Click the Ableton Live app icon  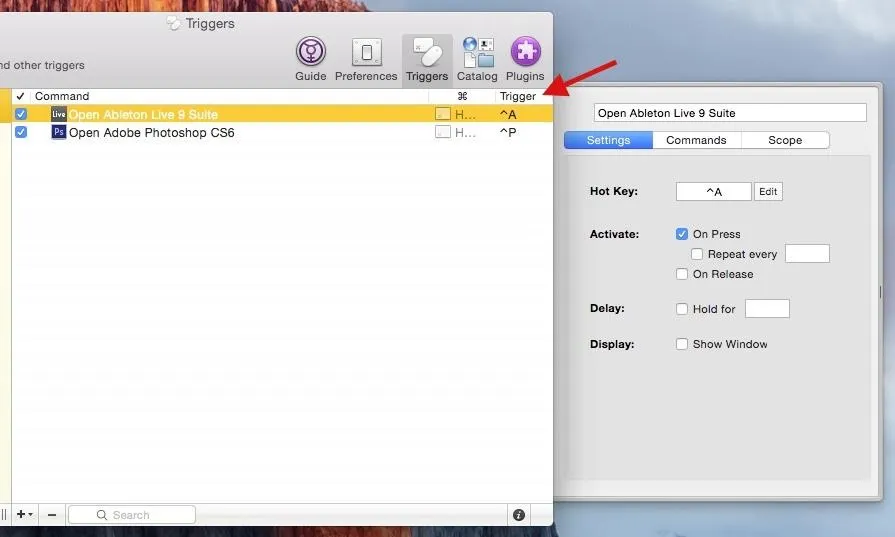coord(59,114)
